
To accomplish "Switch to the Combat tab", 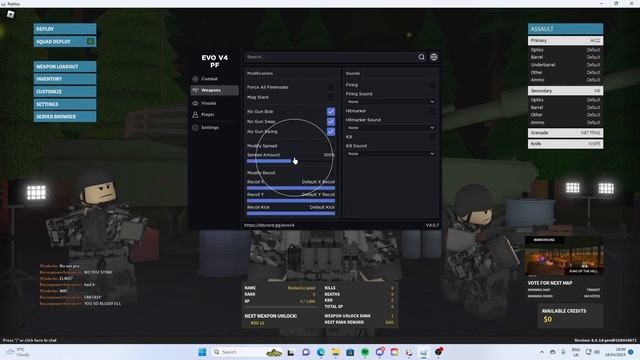I will (215, 79).
